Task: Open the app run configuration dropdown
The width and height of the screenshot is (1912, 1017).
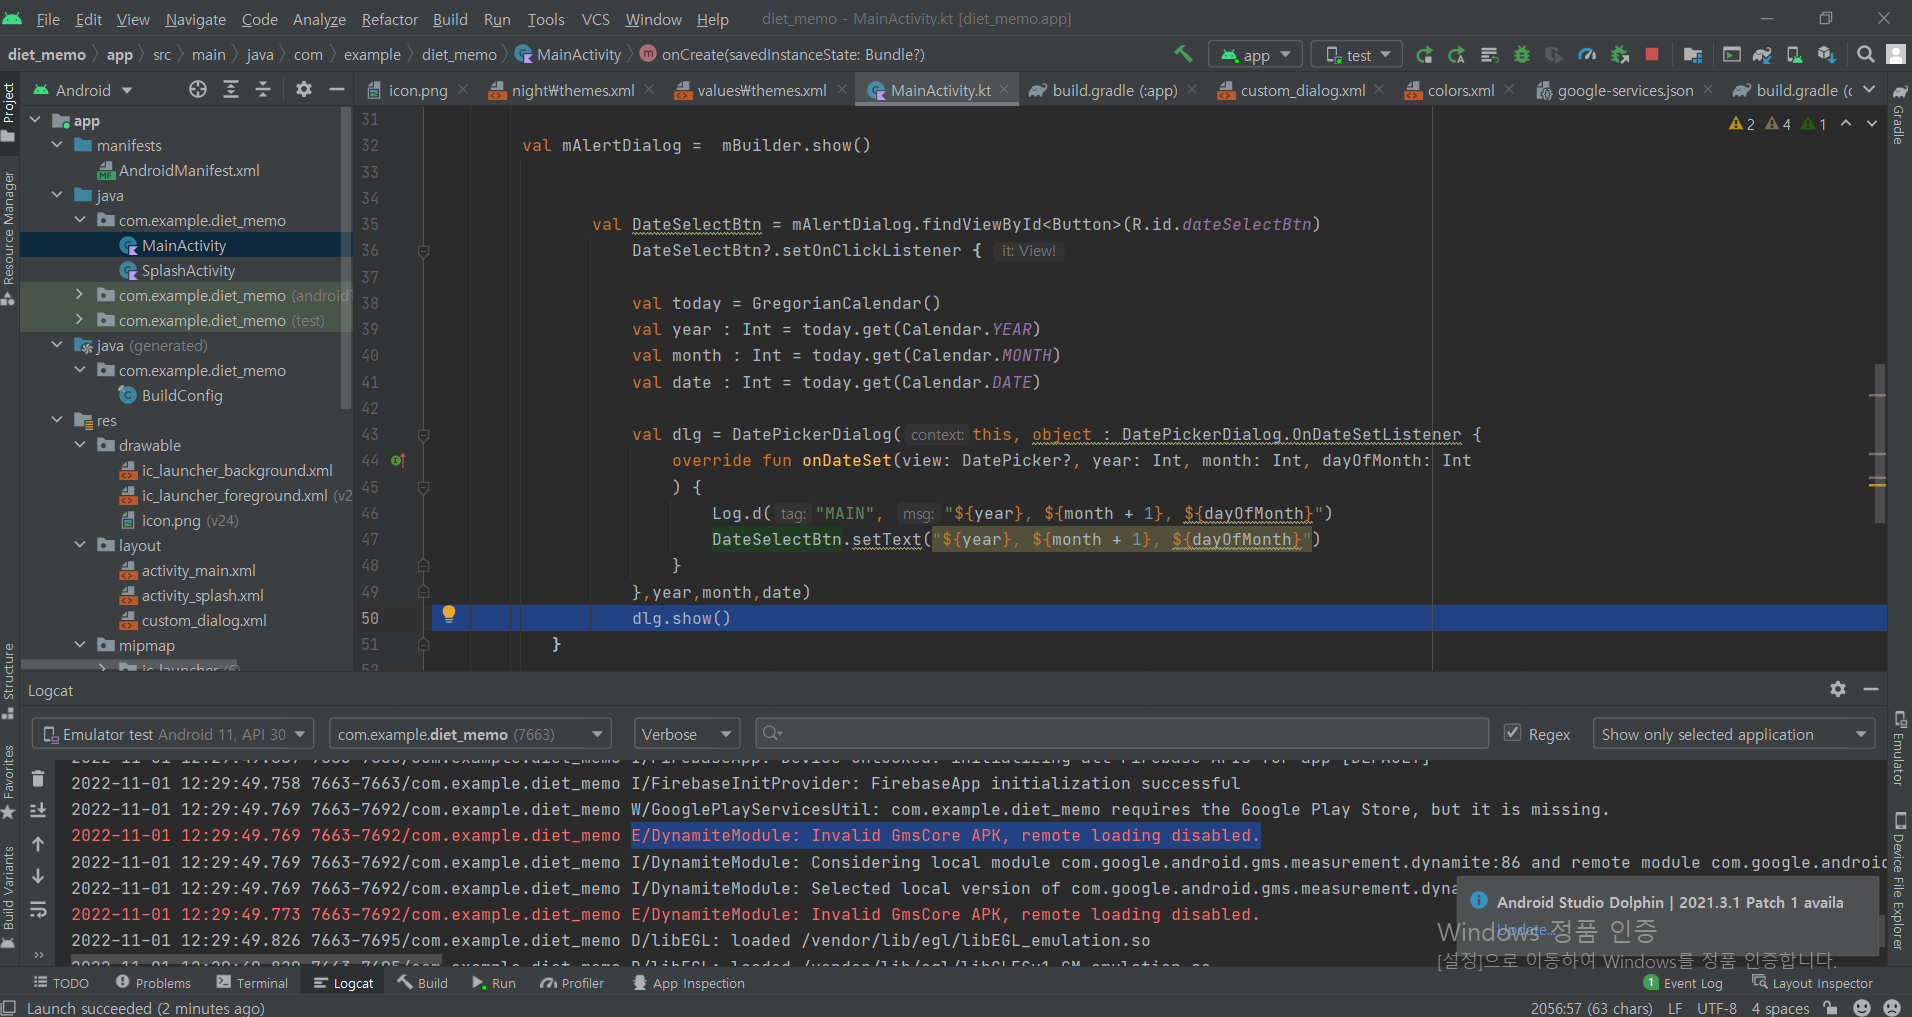Action: coord(1256,55)
